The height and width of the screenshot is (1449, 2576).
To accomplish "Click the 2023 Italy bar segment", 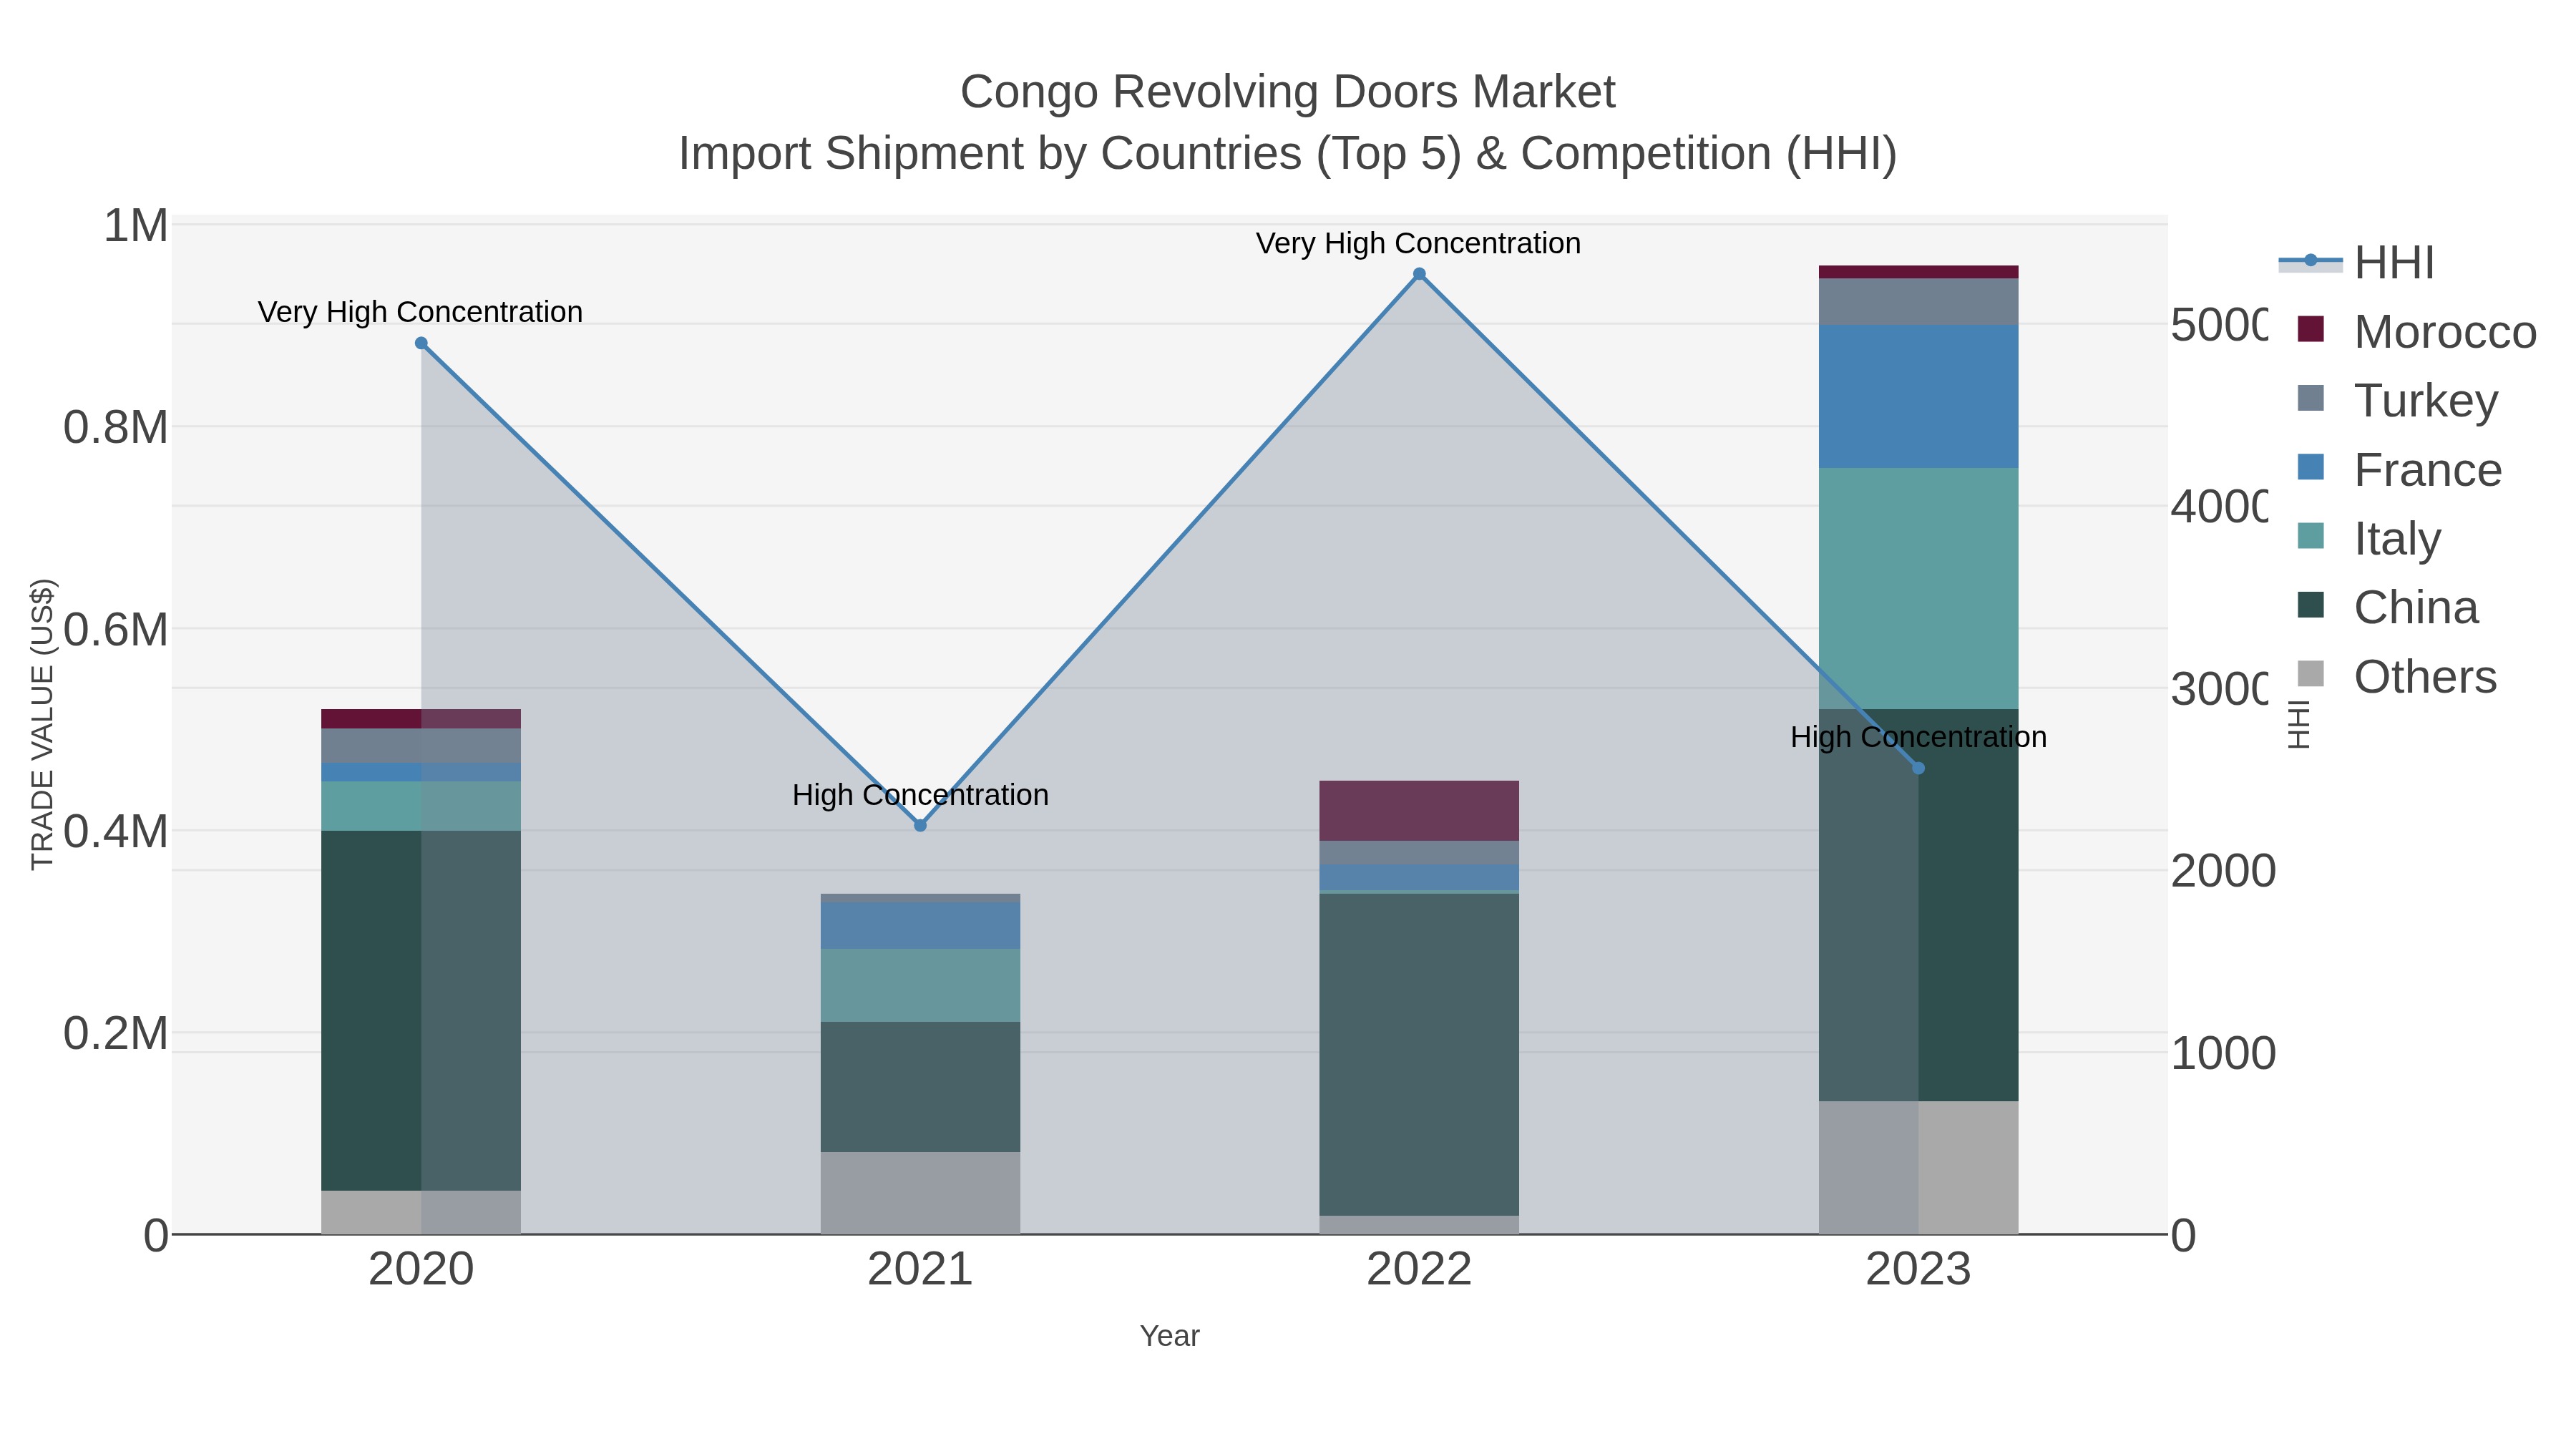I will (1918, 588).
